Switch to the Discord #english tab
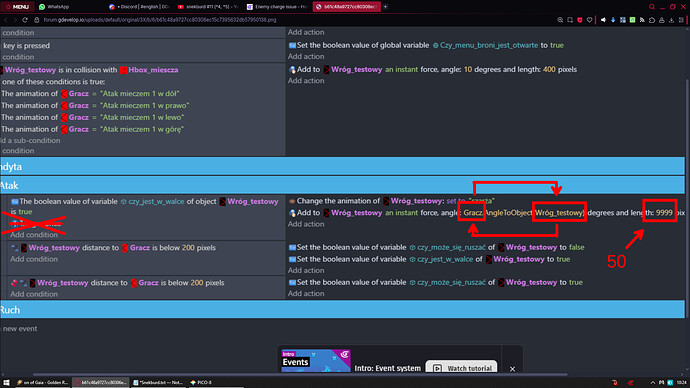690x388 pixels. point(139,7)
